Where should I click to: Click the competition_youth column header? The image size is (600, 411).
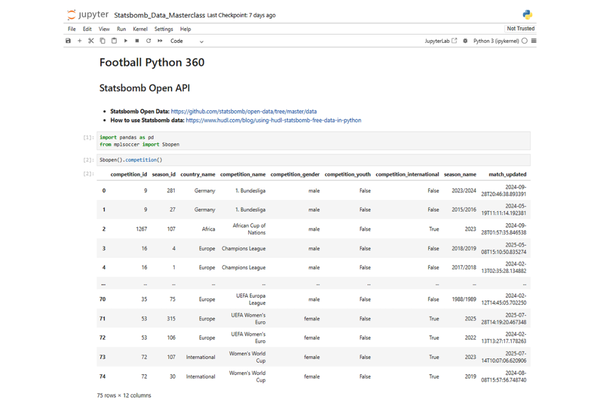pyautogui.click(x=348, y=175)
